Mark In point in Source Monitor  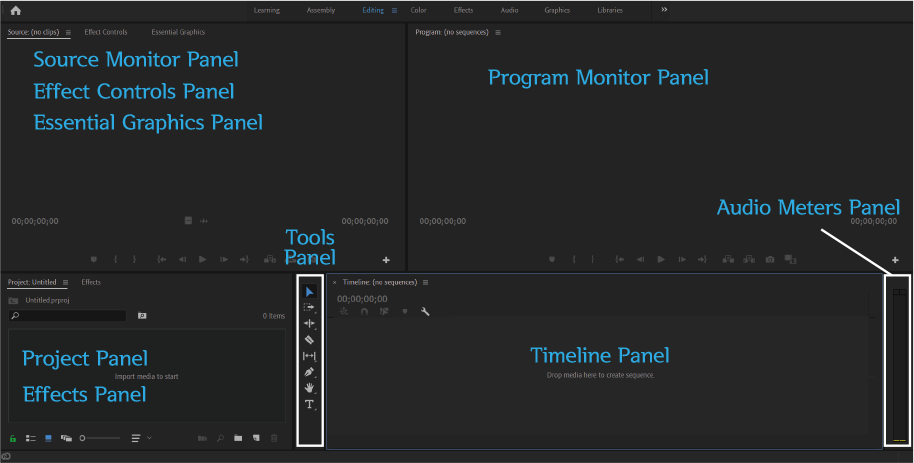pyautogui.click(x=116, y=259)
